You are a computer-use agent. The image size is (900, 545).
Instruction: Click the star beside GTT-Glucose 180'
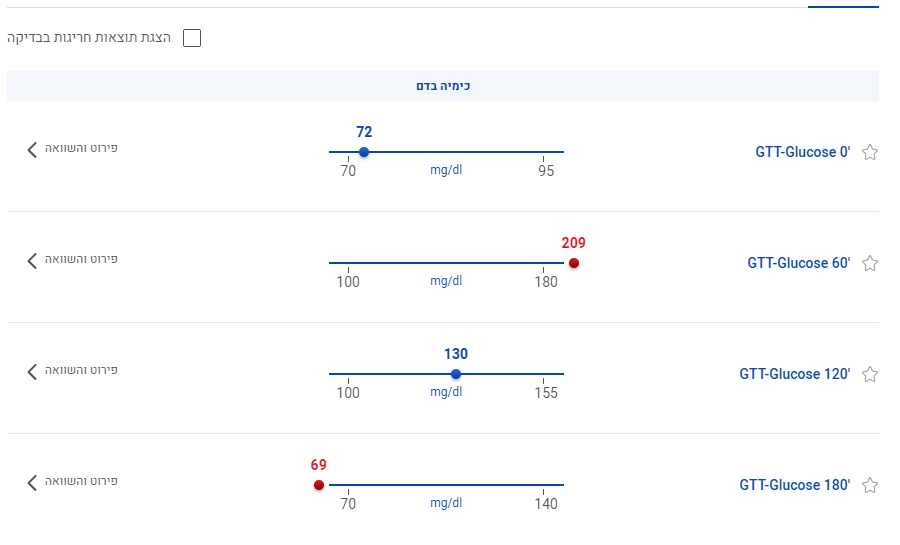tap(870, 486)
